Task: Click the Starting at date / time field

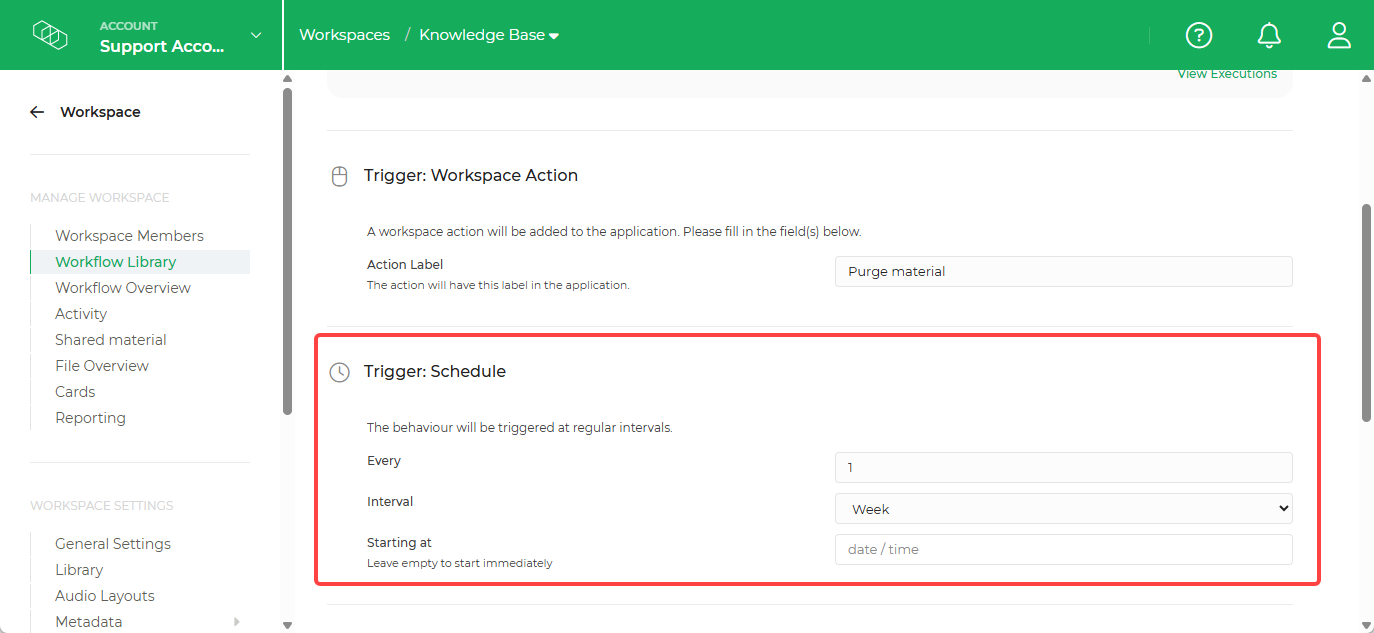Action: click(x=1064, y=549)
